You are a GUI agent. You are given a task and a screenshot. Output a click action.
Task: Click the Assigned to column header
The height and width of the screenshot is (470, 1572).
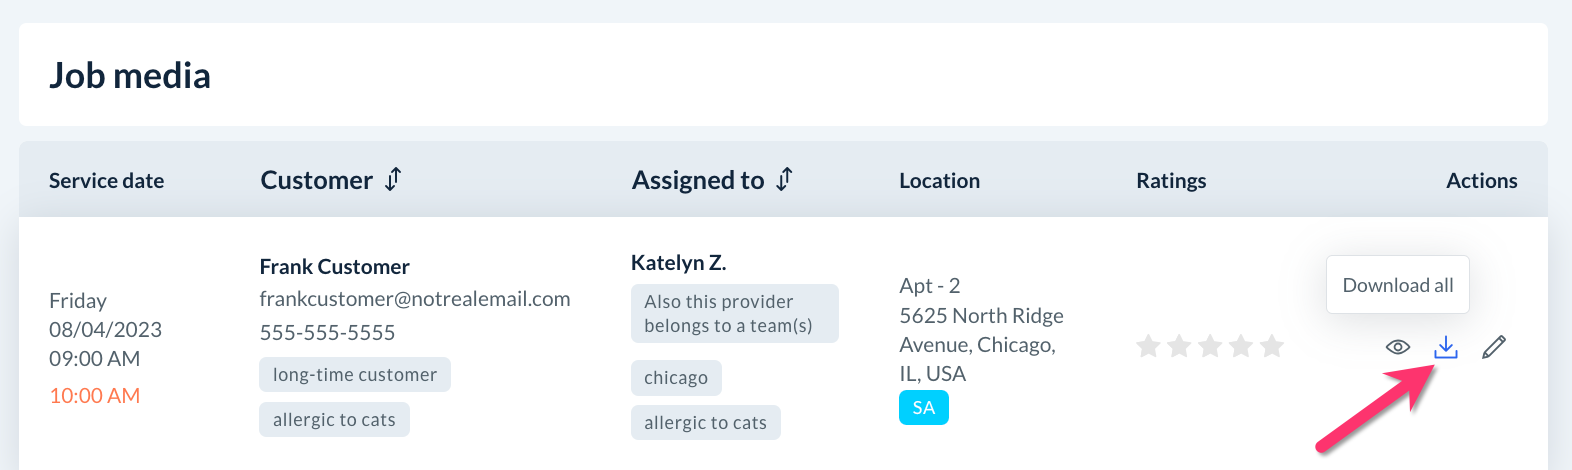pos(698,180)
